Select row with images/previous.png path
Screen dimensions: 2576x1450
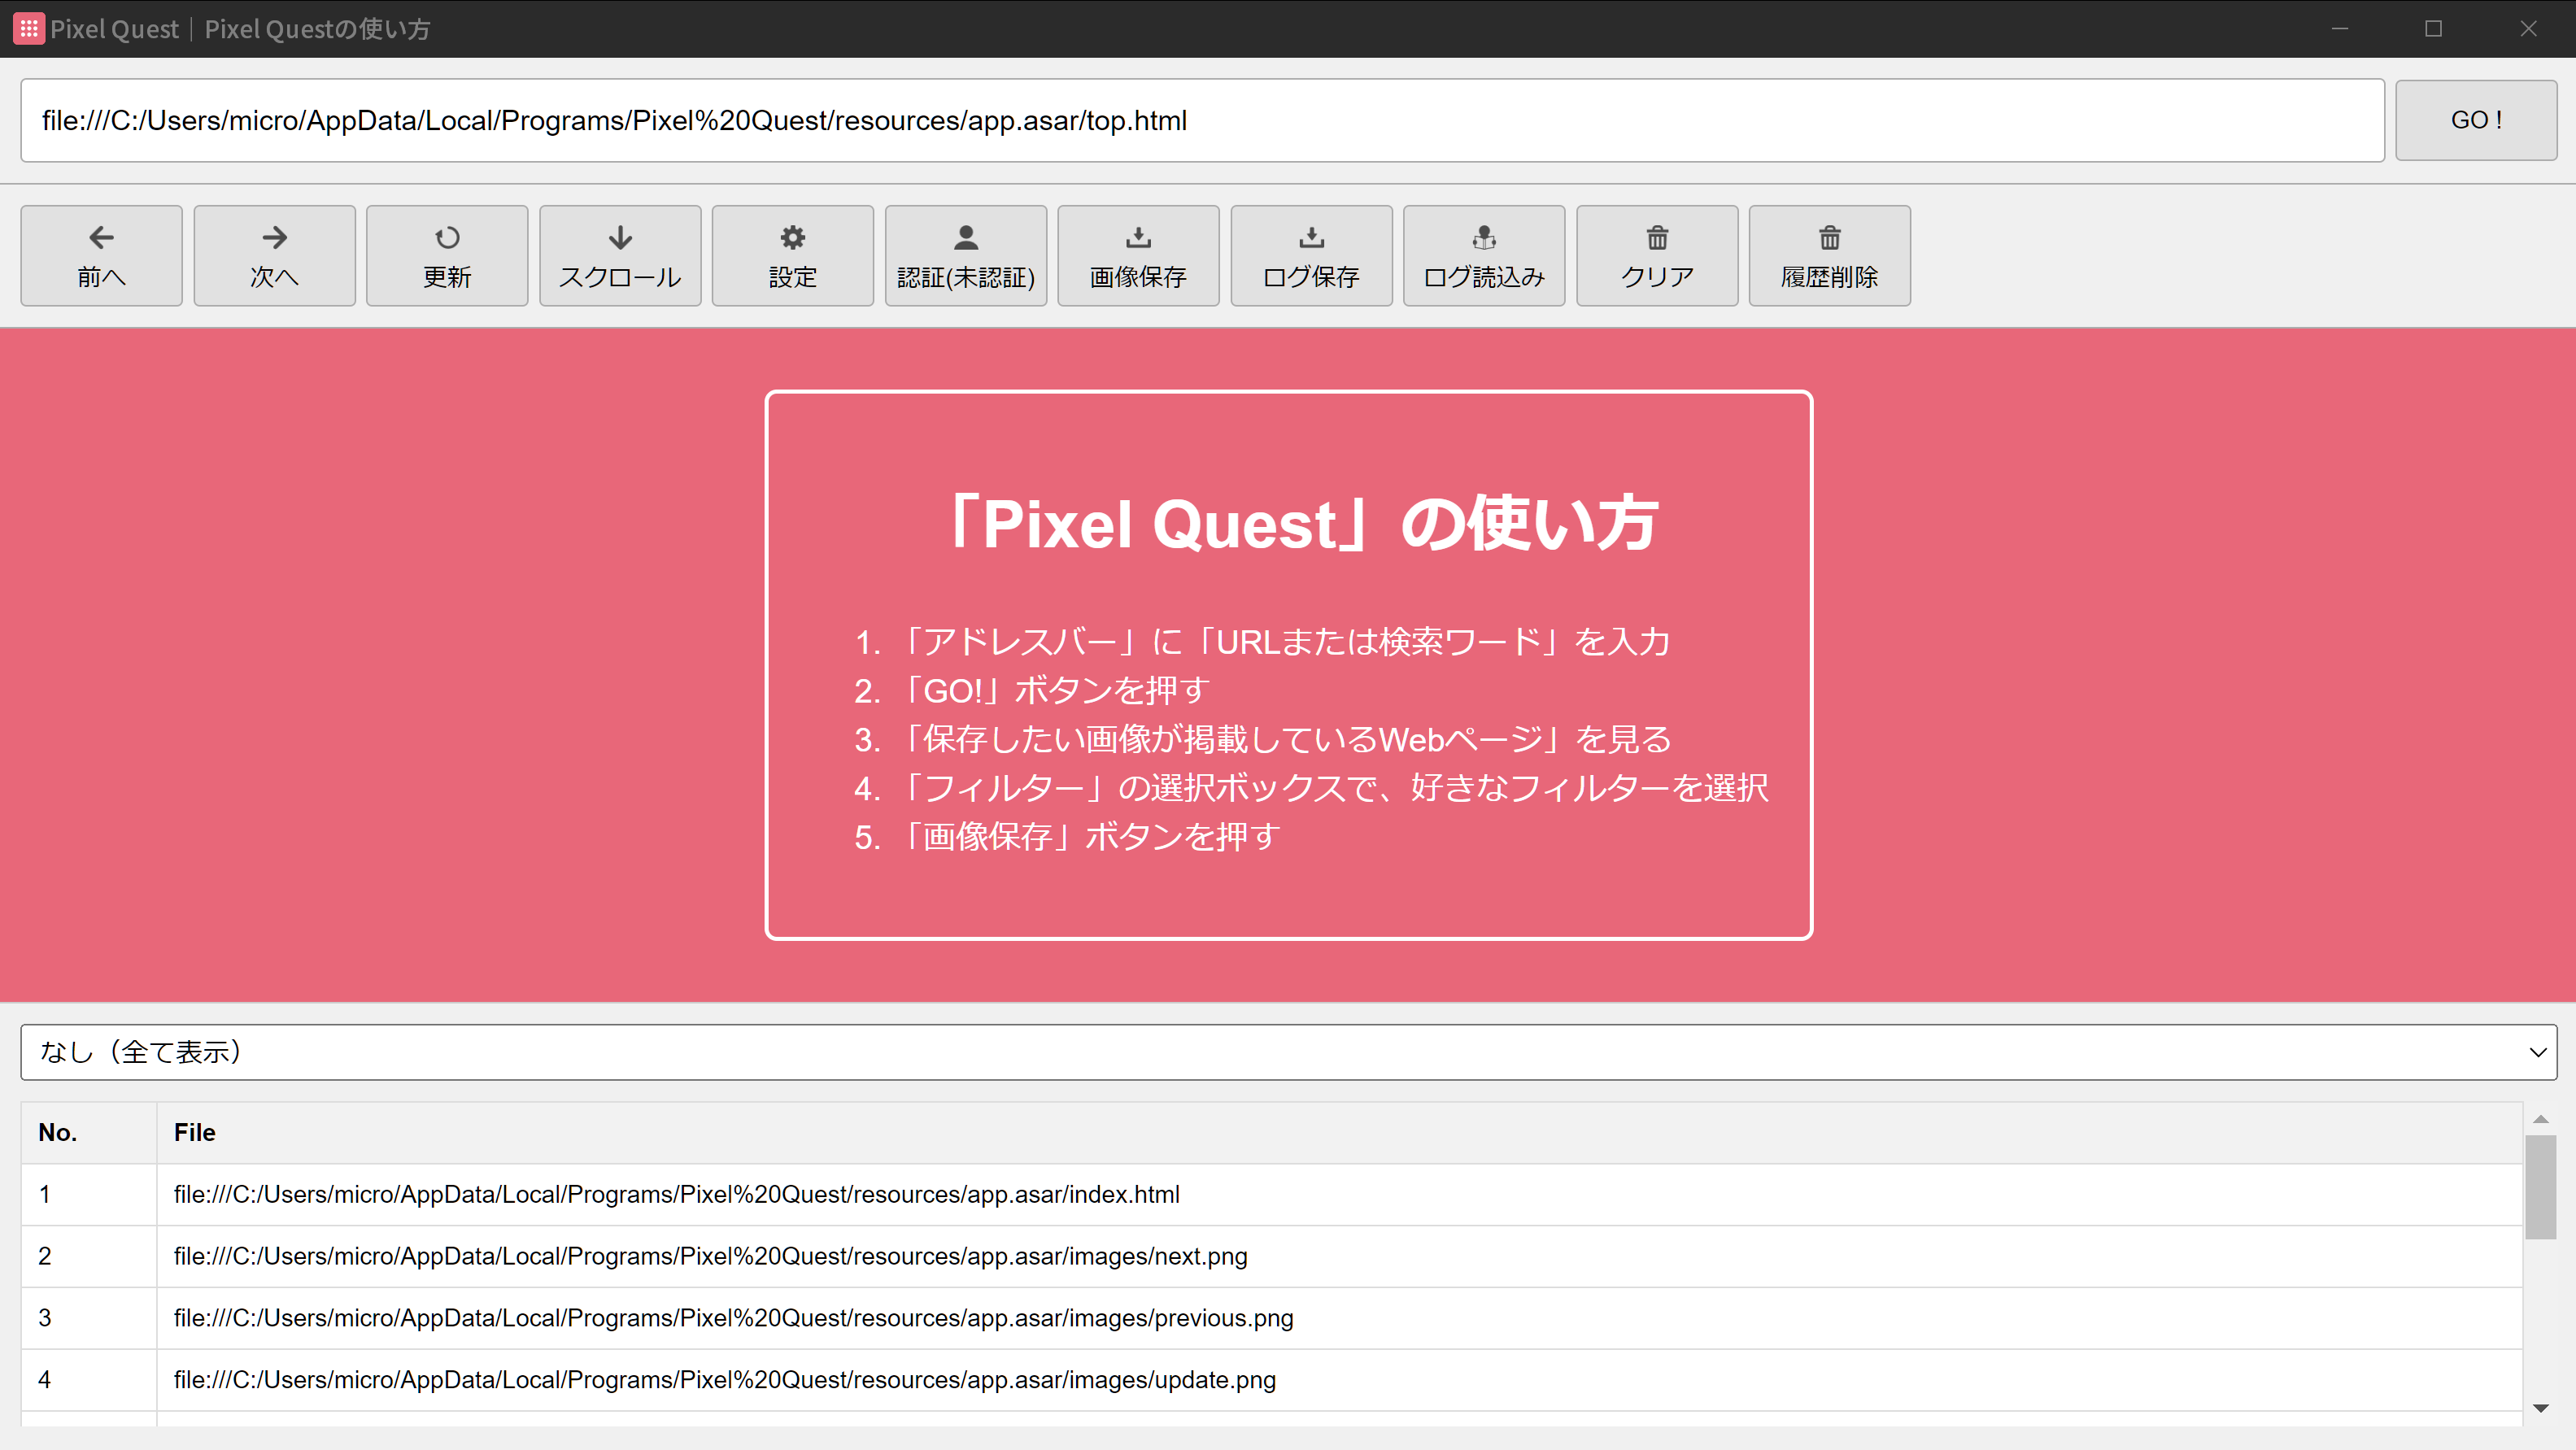click(x=1339, y=1318)
